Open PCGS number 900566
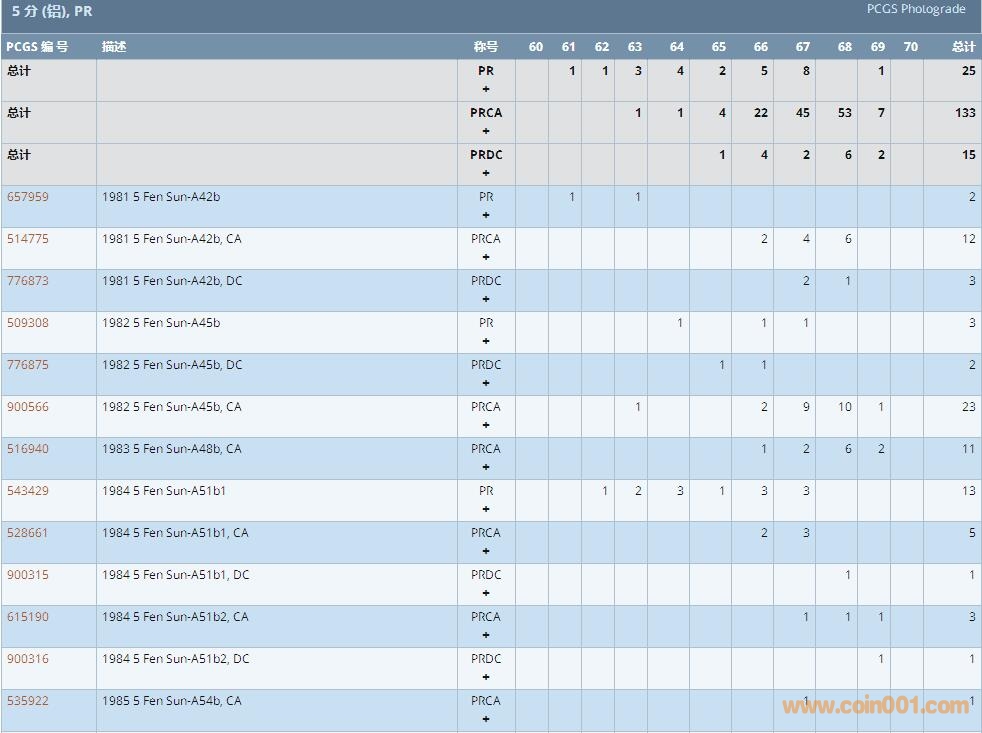982x733 pixels. (x=28, y=407)
